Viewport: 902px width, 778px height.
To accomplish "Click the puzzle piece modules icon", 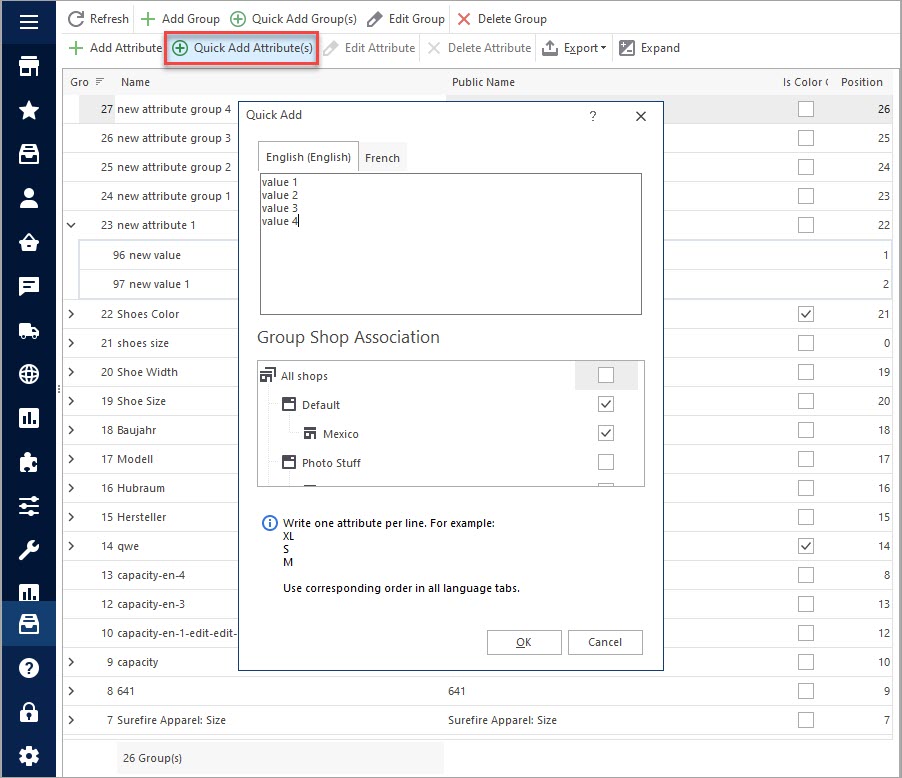I will click(29, 463).
